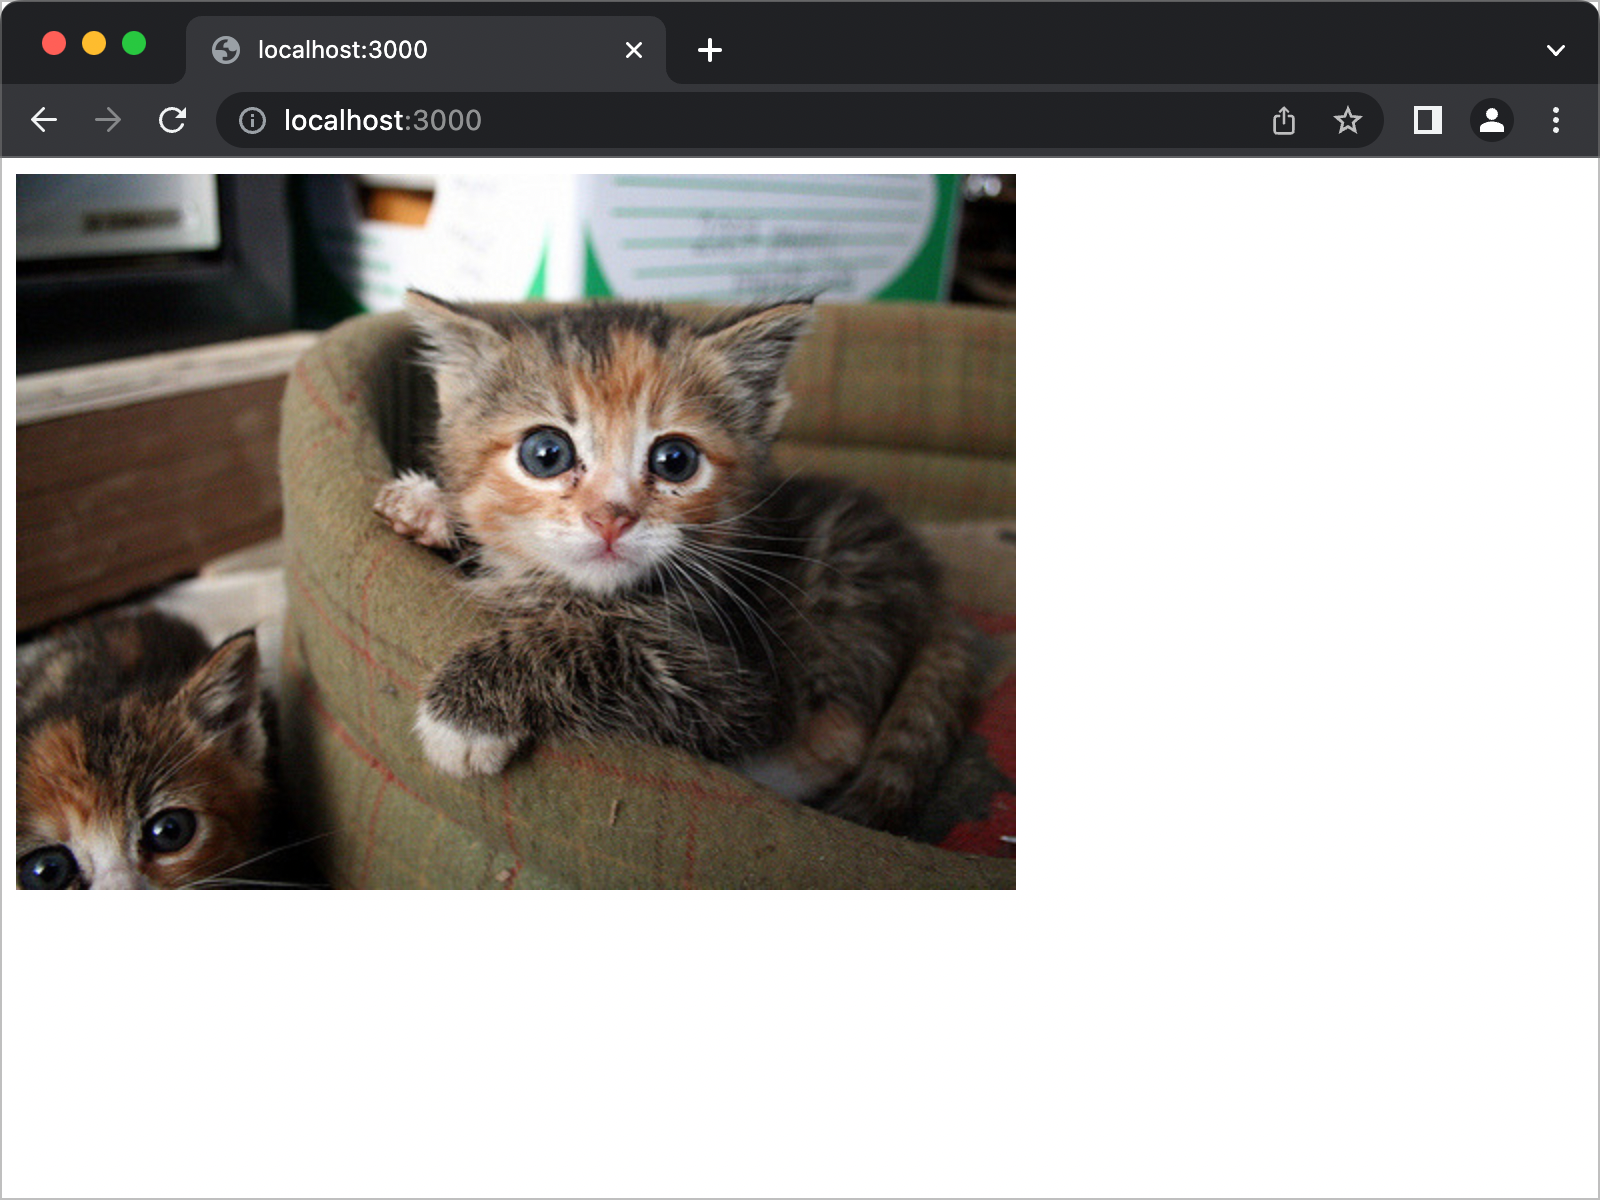Viewport: 1600px width, 1200px height.
Task: Minimize window with yellow button
Action: (x=94, y=44)
